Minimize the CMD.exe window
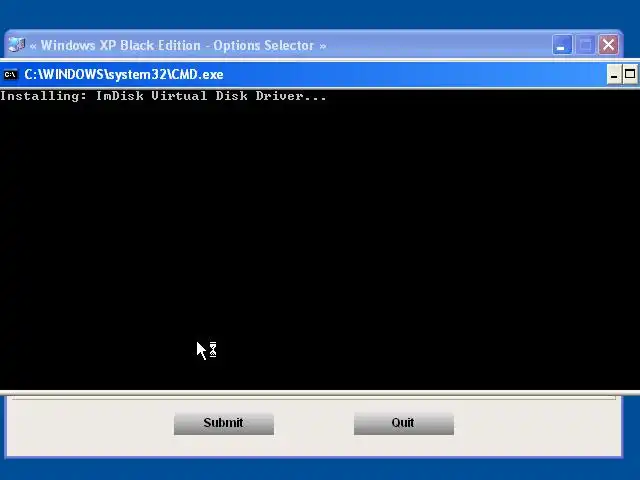This screenshot has height=480, width=640. tap(614, 74)
